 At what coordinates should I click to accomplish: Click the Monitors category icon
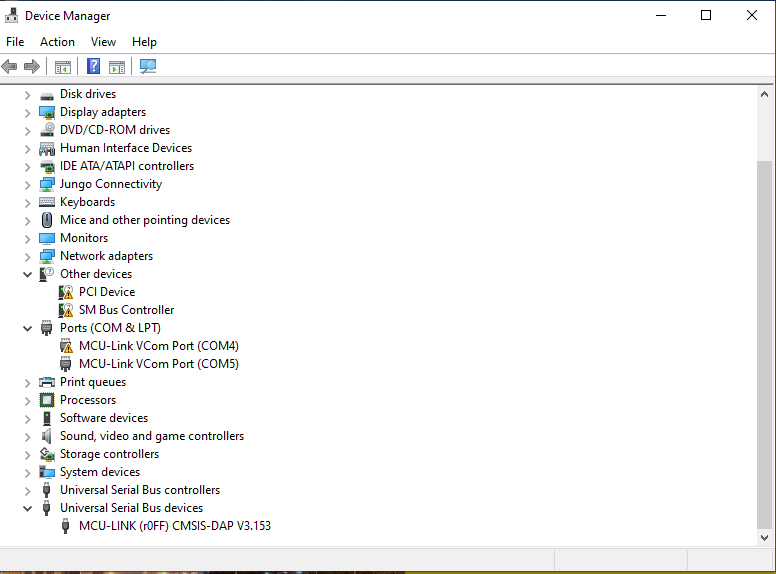point(47,239)
